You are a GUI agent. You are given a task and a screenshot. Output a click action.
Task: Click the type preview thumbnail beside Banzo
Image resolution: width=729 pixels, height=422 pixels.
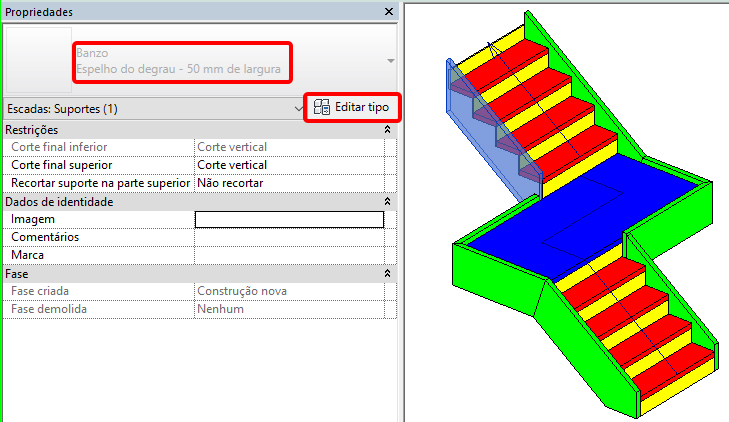36,62
